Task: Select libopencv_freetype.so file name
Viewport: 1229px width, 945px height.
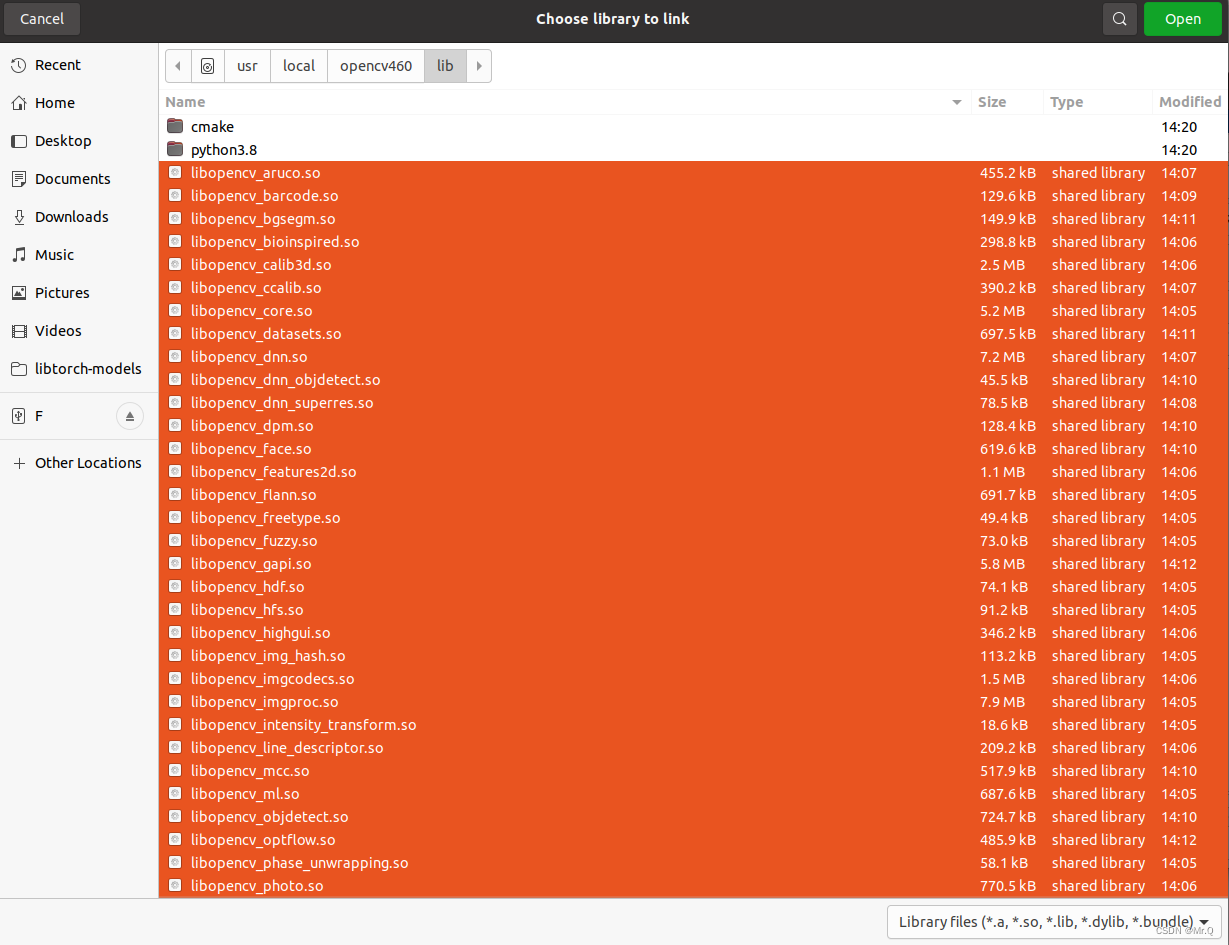Action: [x=266, y=518]
